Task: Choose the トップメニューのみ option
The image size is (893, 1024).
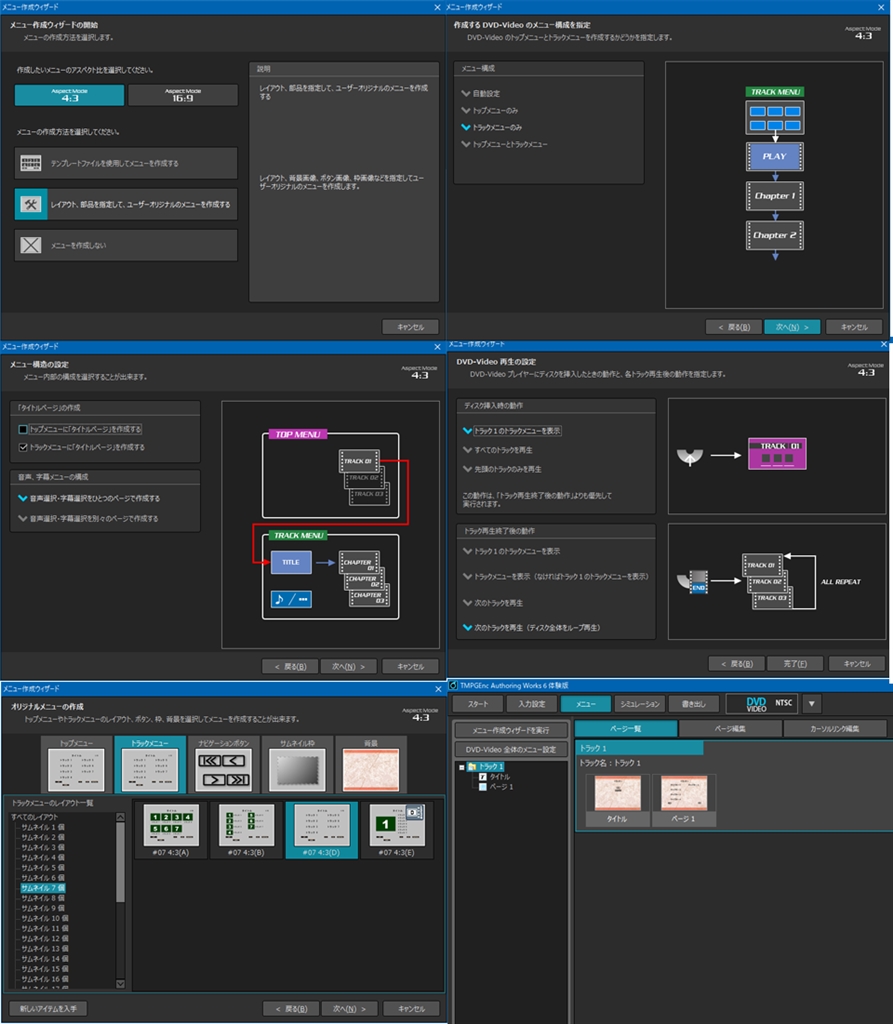Action: (x=490, y=110)
